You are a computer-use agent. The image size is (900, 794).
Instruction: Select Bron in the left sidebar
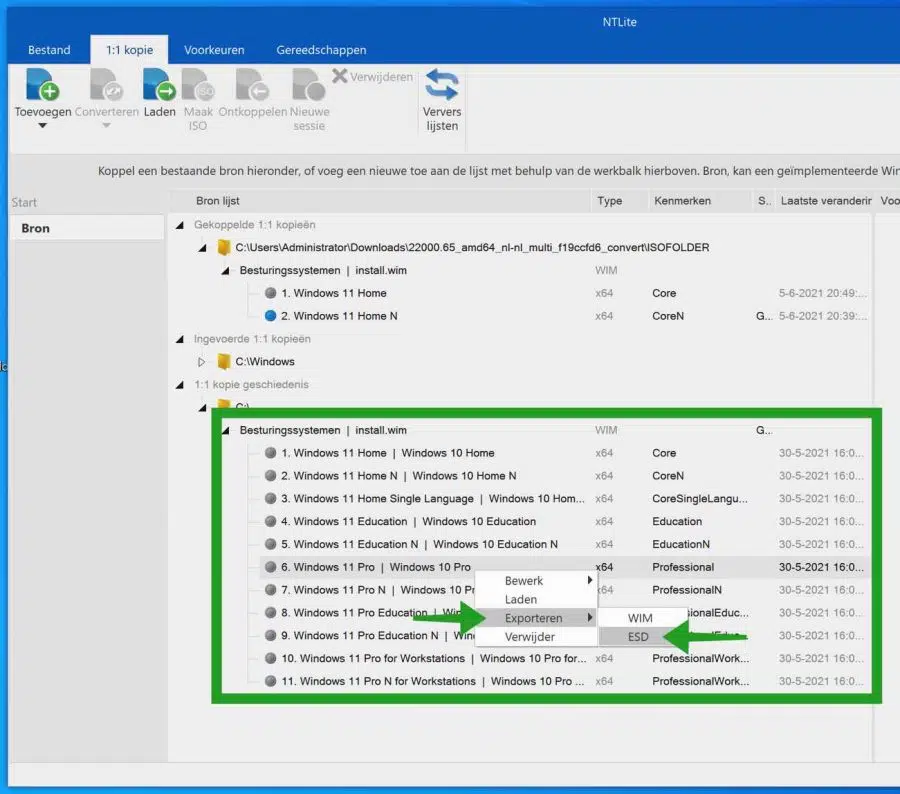tap(87, 228)
